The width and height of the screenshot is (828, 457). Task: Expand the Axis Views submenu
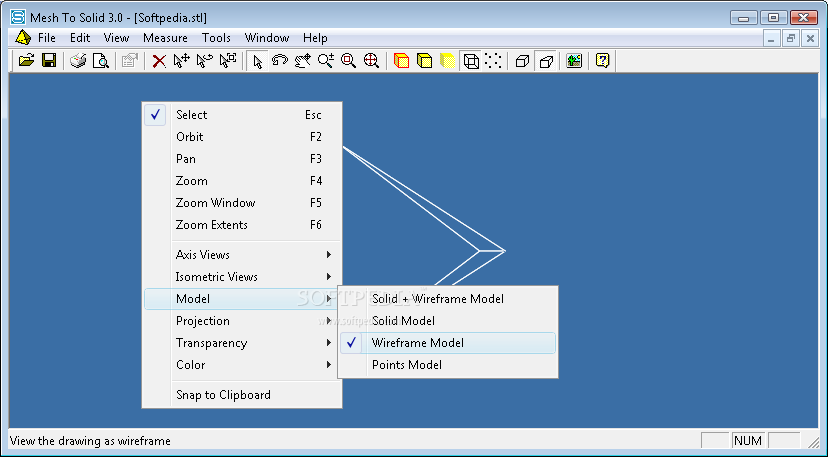pos(242,255)
